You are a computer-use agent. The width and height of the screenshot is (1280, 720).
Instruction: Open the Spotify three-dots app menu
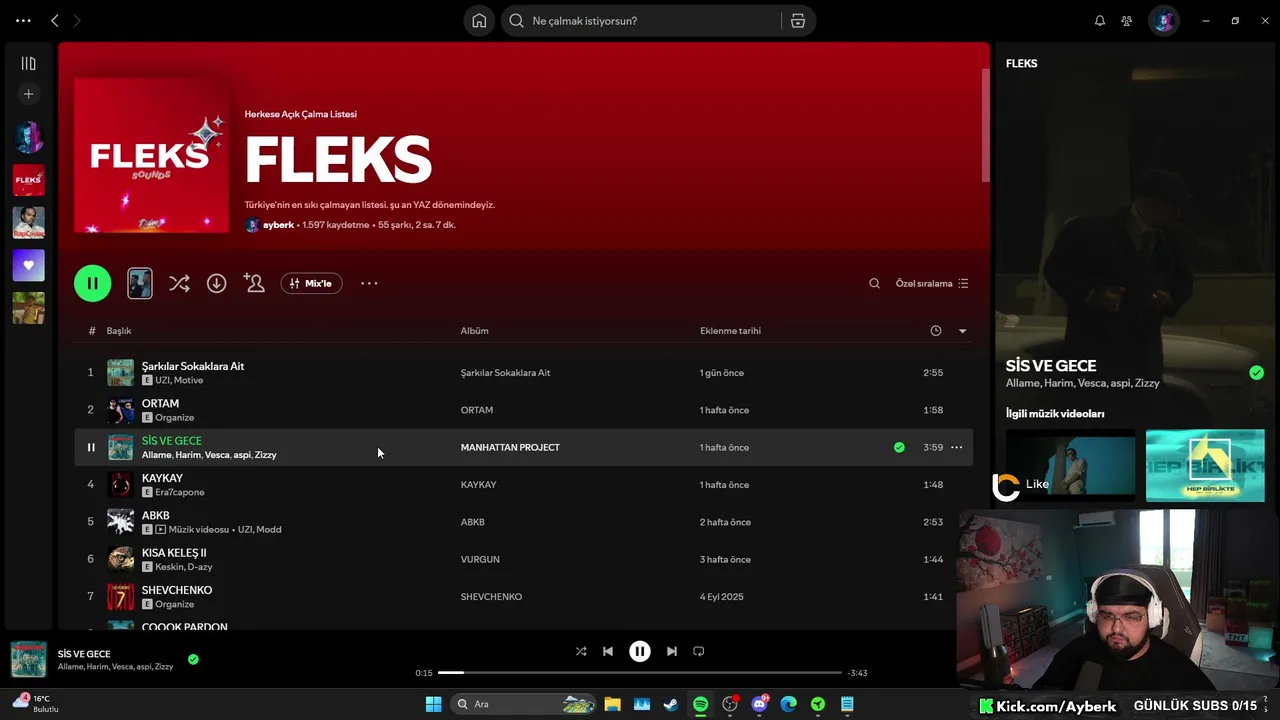[x=23, y=20]
